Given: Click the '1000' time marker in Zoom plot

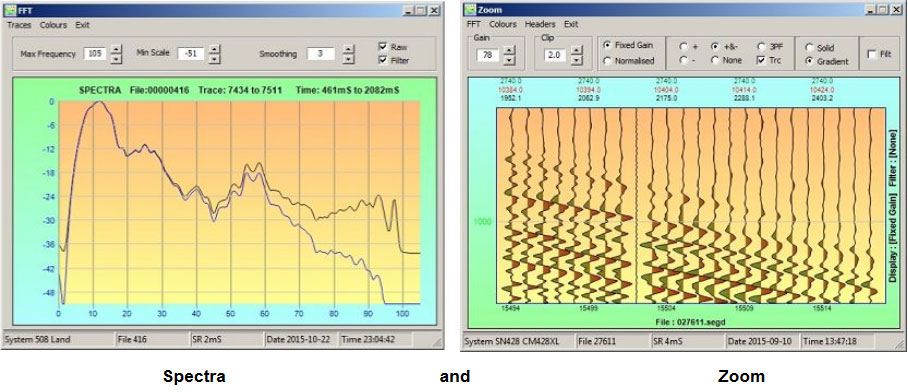Looking at the screenshot, I should [482, 222].
